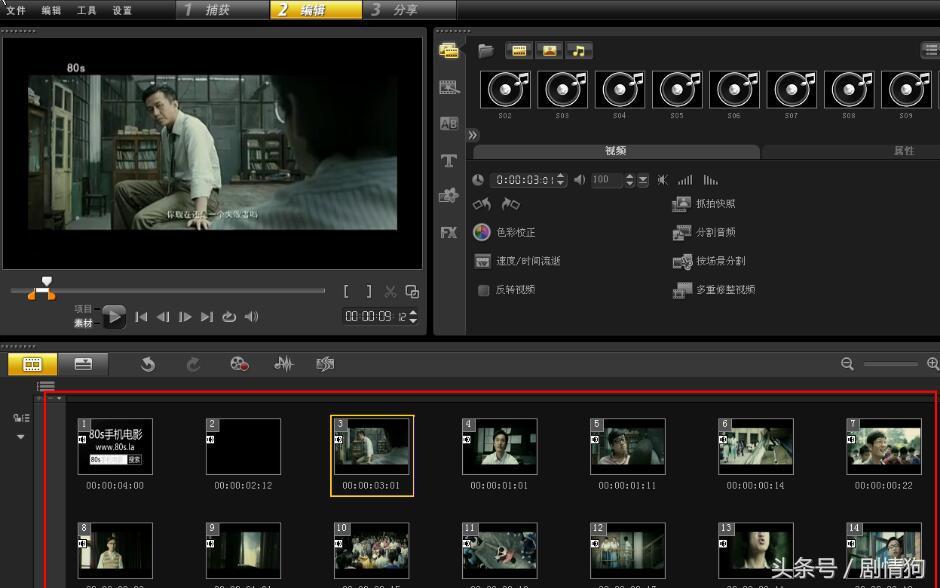Rotate the clip left
The width and height of the screenshot is (940, 588).
(x=481, y=204)
